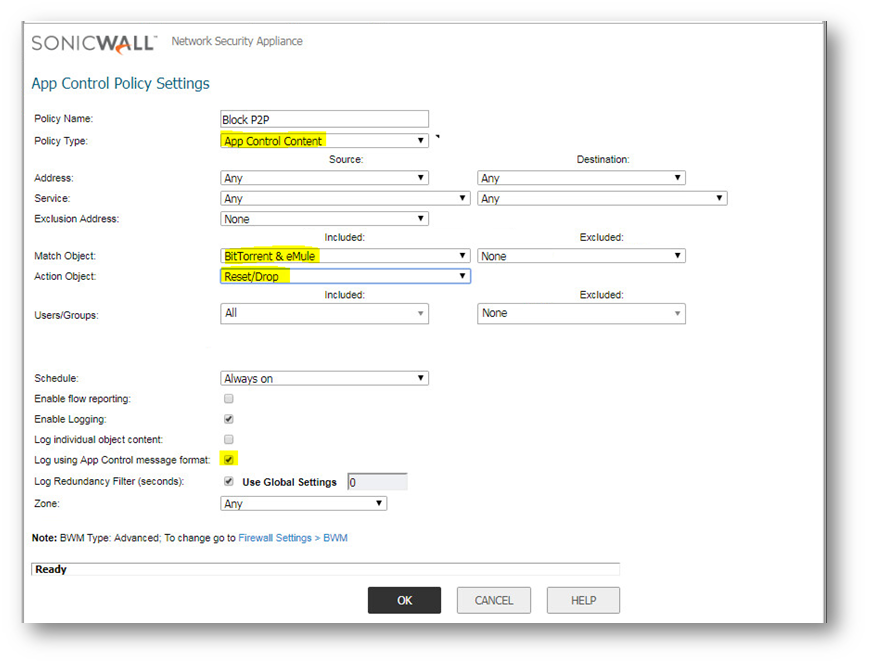Check Log individual object content

pyautogui.click(x=229, y=439)
